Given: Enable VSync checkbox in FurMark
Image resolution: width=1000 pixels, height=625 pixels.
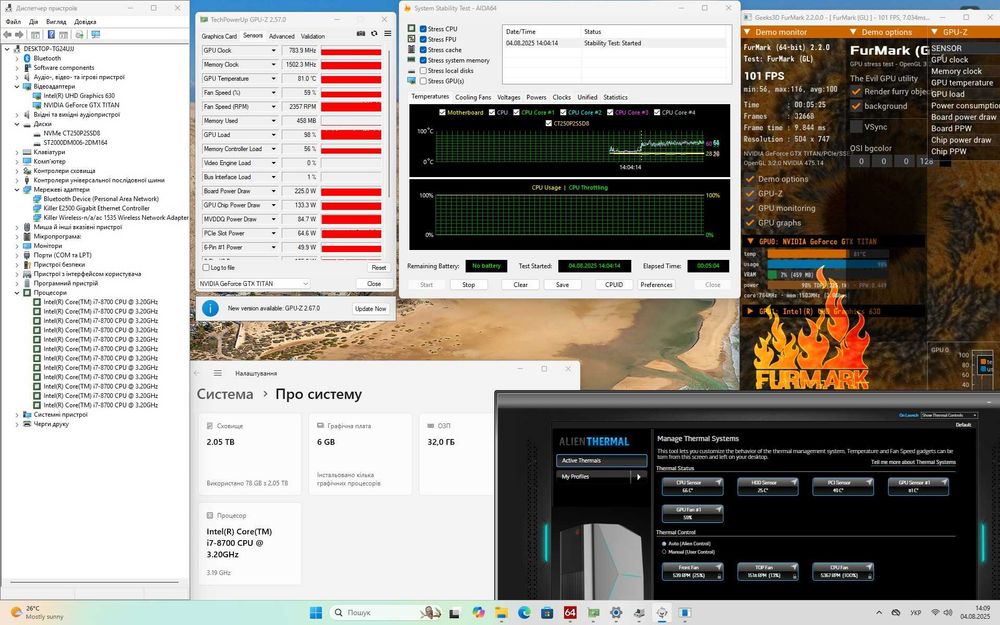Looking at the screenshot, I should (x=857, y=127).
